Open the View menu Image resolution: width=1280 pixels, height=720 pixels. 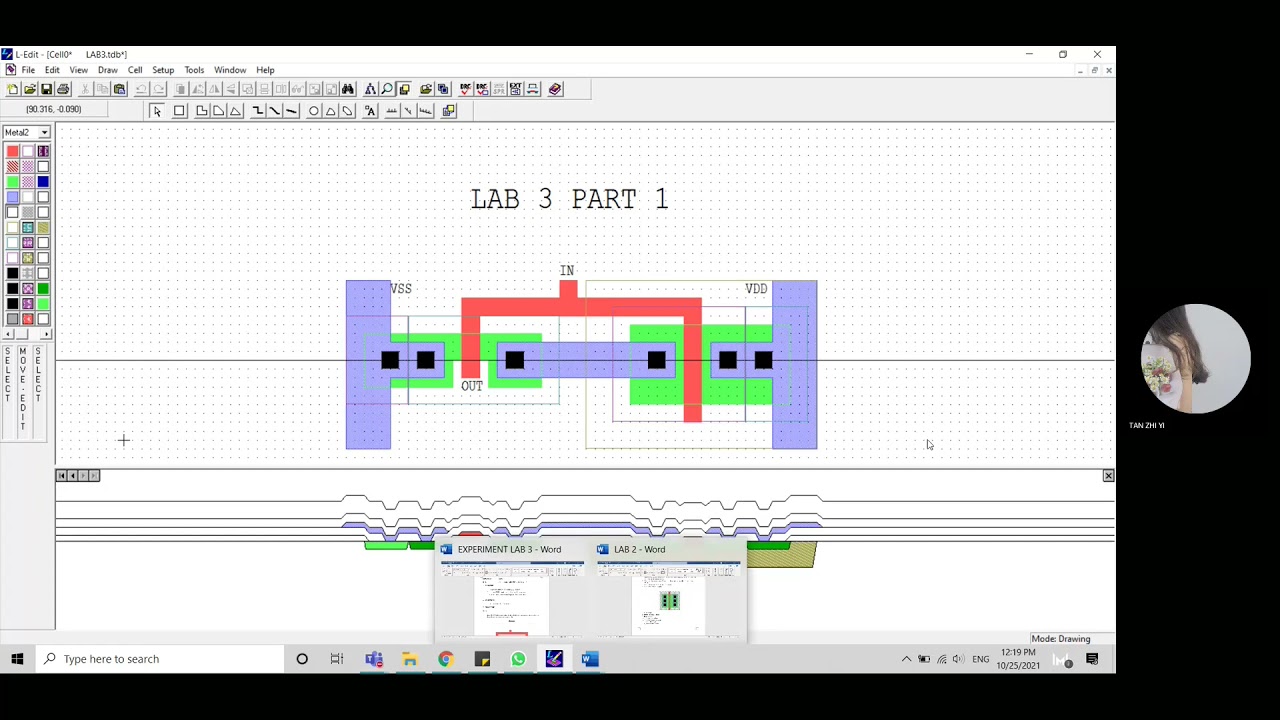click(x=78, y=70)
